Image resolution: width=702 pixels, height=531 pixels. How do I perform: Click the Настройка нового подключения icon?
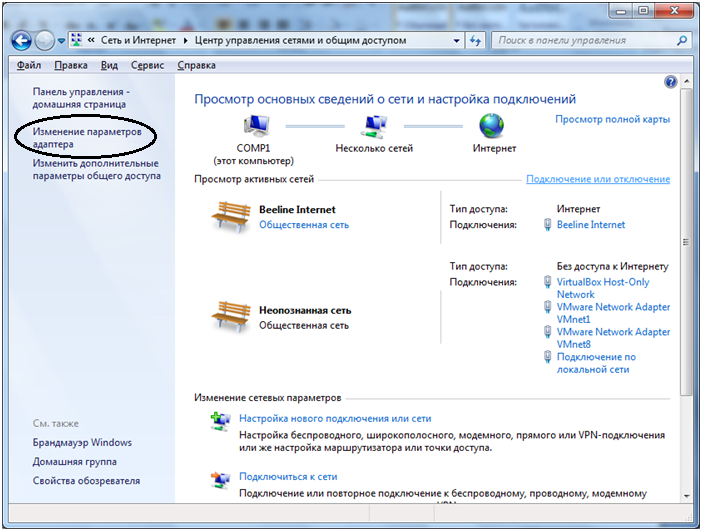(x=220, y=421)
